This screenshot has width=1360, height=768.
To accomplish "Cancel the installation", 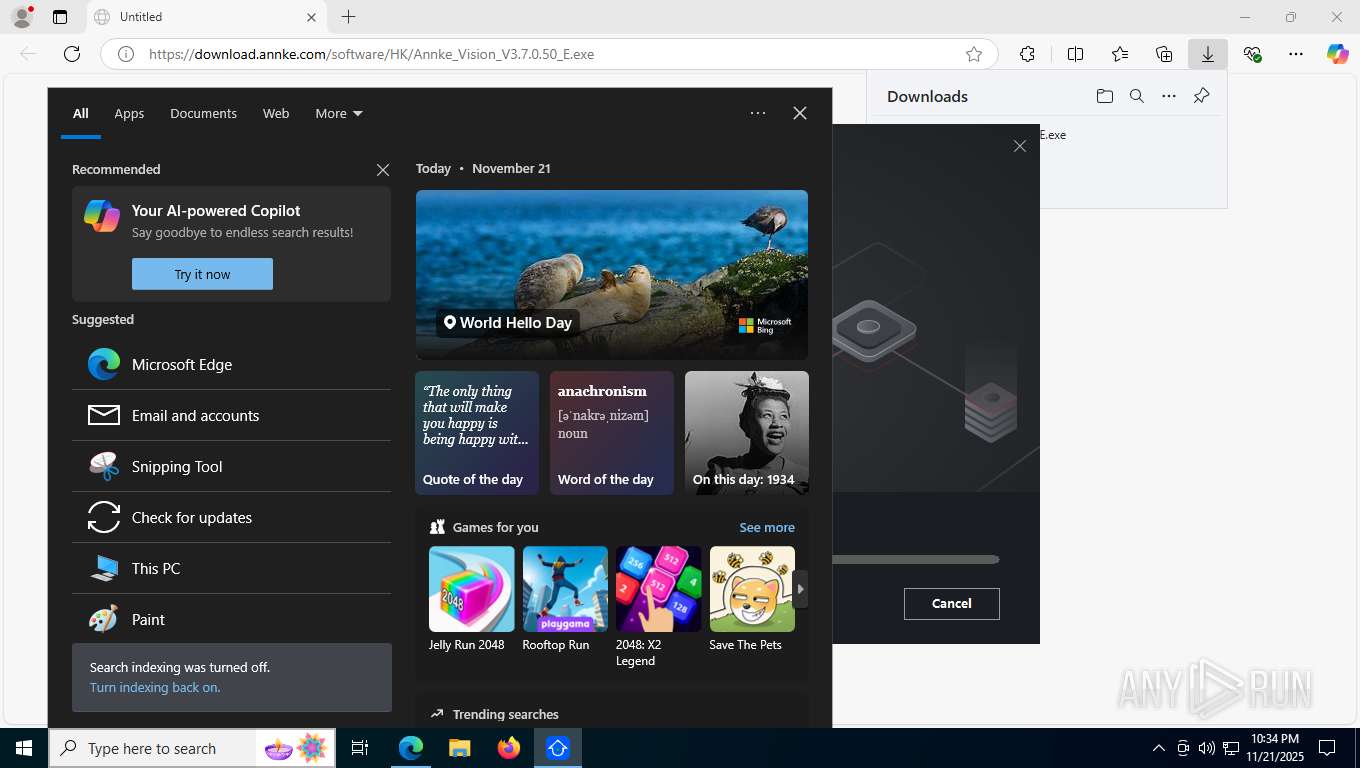I will coord(951,603).
